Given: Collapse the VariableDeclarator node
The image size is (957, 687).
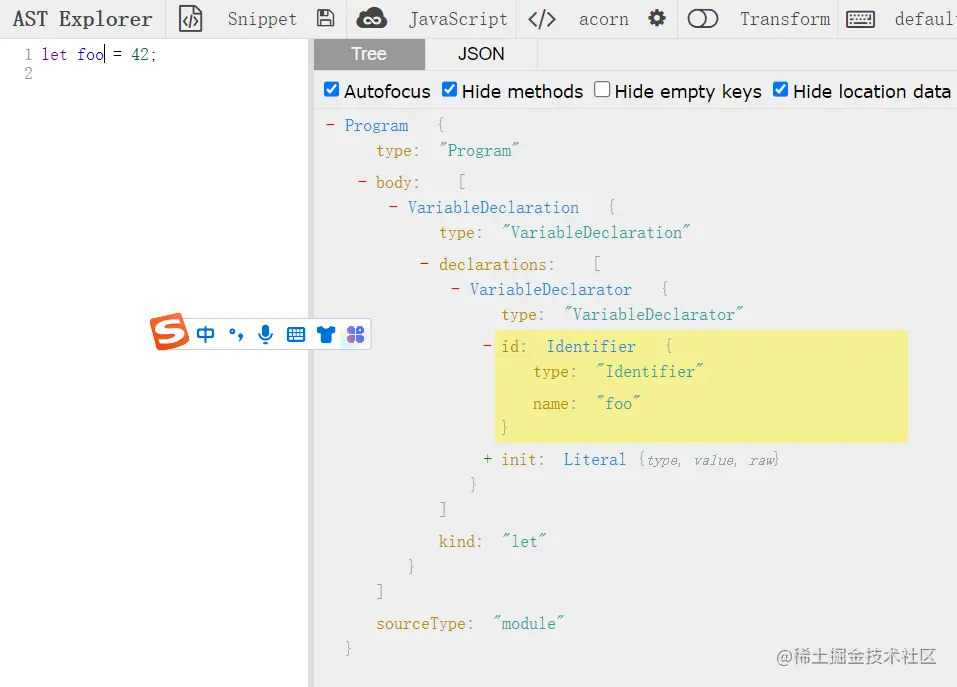Looking at the screenshot, I should pos(455,289).
